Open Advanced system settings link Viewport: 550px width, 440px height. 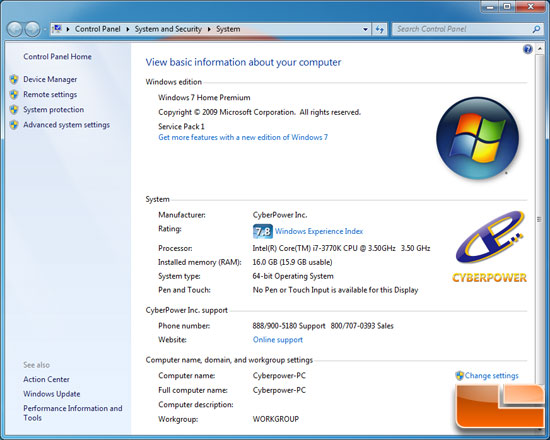point(67,125)
